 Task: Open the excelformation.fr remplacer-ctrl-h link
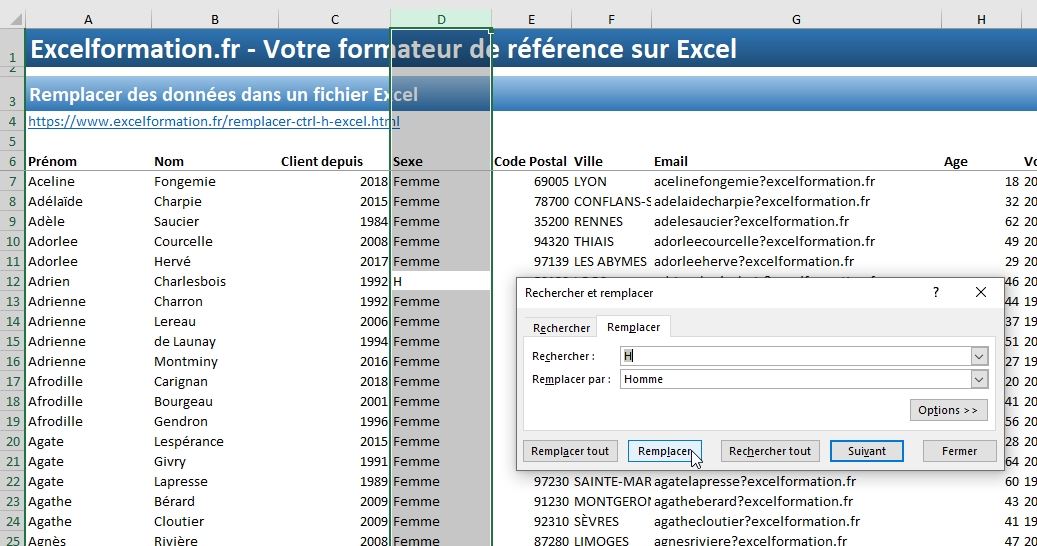click(214, 122)
